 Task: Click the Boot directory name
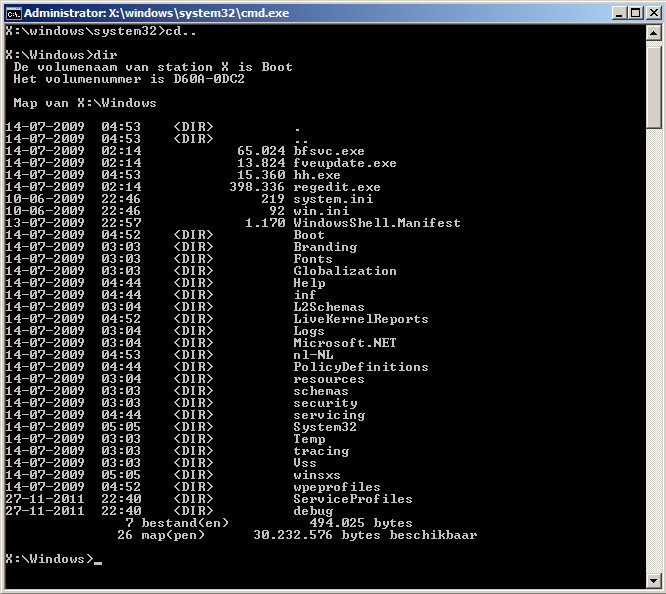pyautogui.click(x=309, y=235)
